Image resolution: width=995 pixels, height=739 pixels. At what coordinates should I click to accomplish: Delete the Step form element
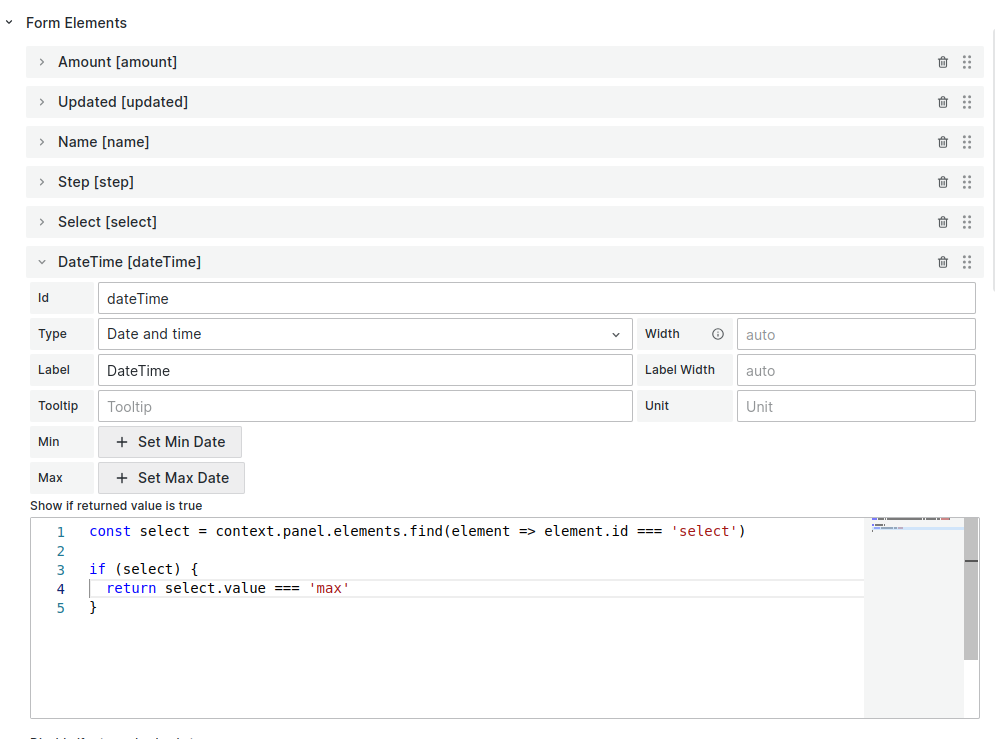coord(942,181)
